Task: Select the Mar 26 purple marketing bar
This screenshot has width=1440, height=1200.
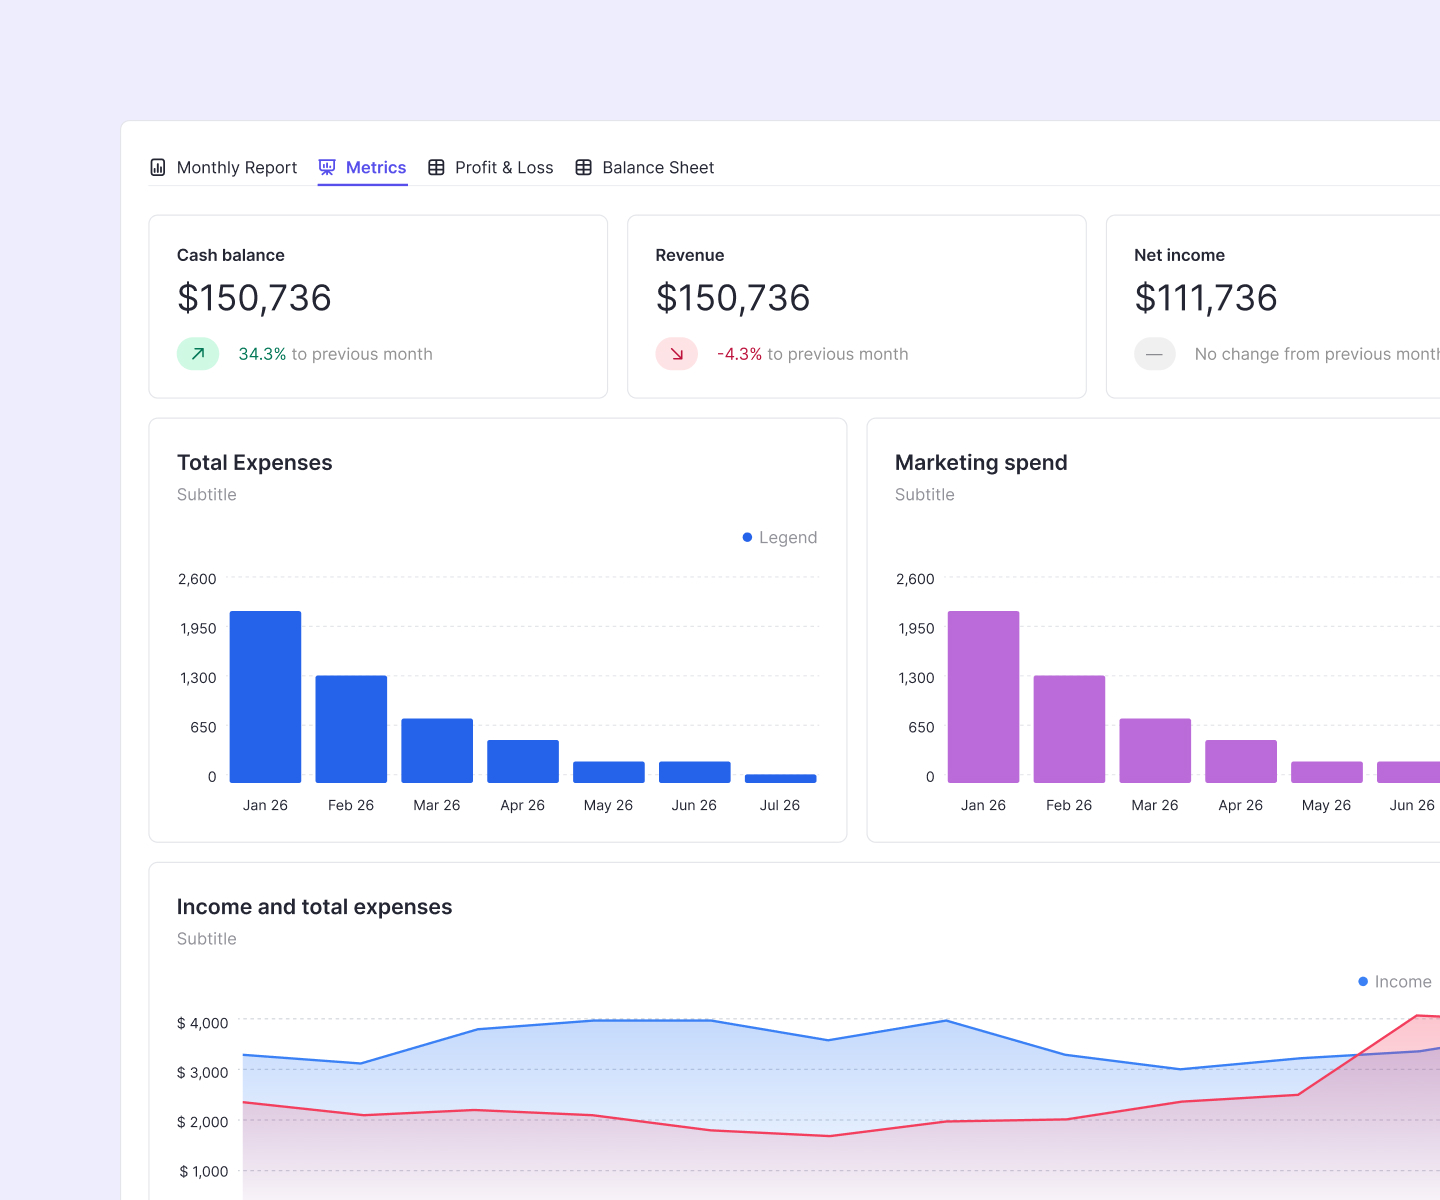Action: coord(1155,750)
